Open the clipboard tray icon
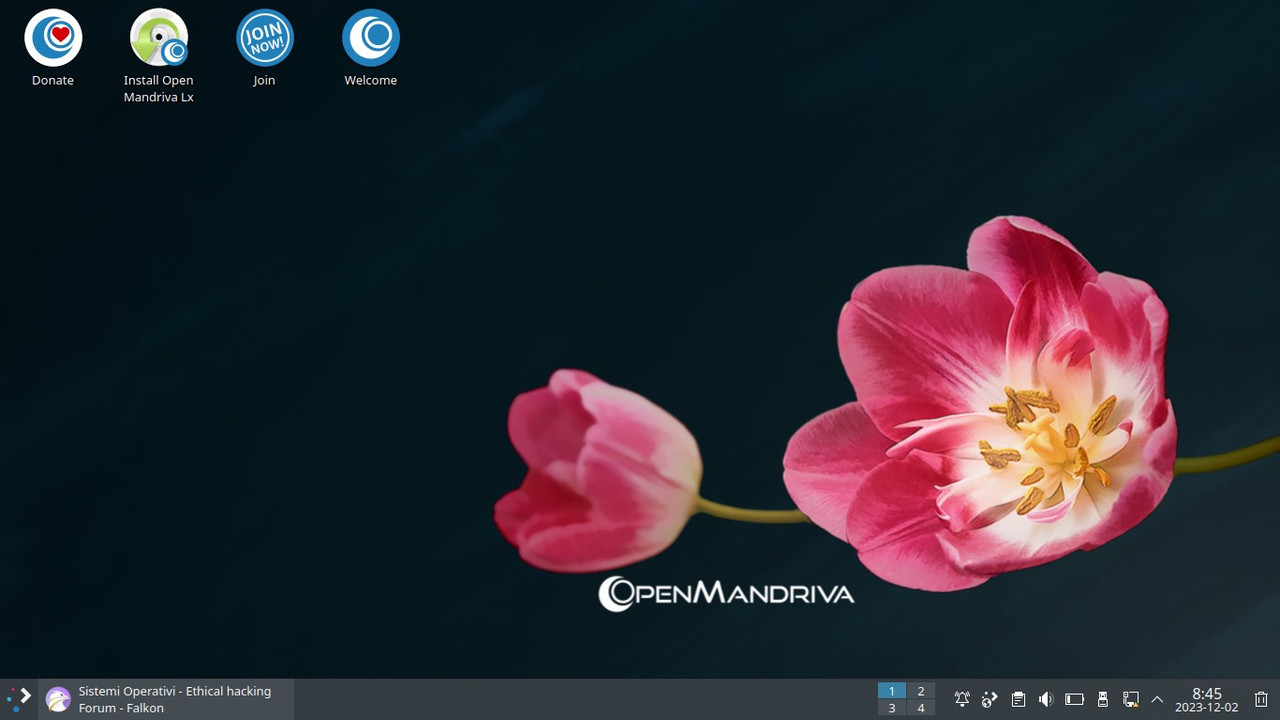 pos(1018,699)
